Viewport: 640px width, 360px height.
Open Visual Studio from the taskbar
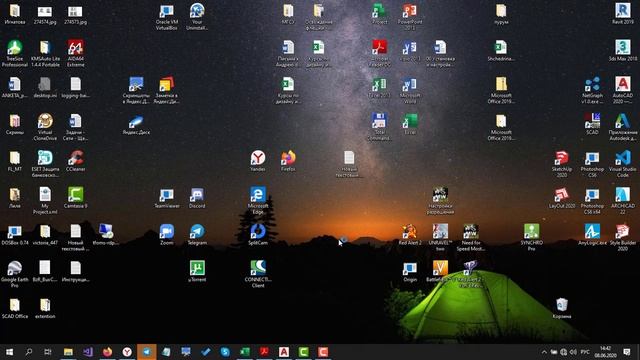click(x=88, y=352)
